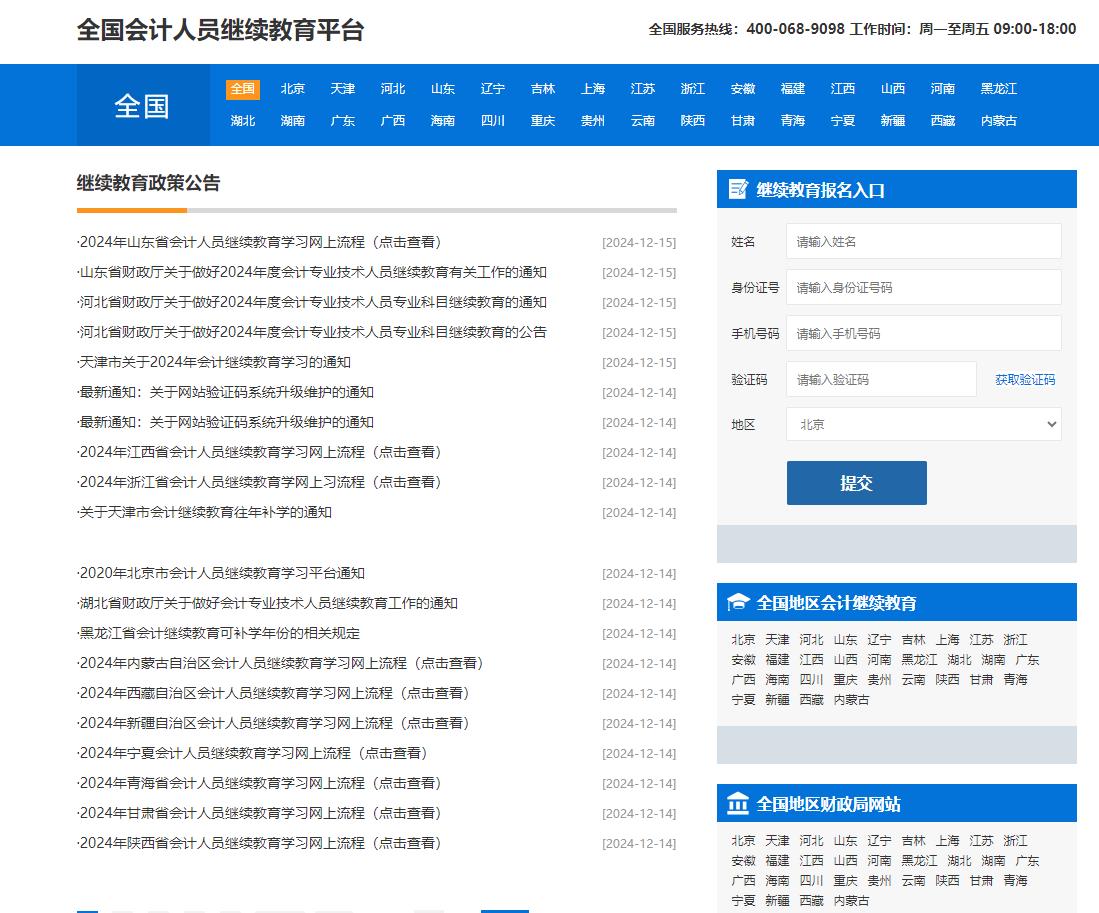Click 内蒙古 under 全国地区会计继续教育

851,700
